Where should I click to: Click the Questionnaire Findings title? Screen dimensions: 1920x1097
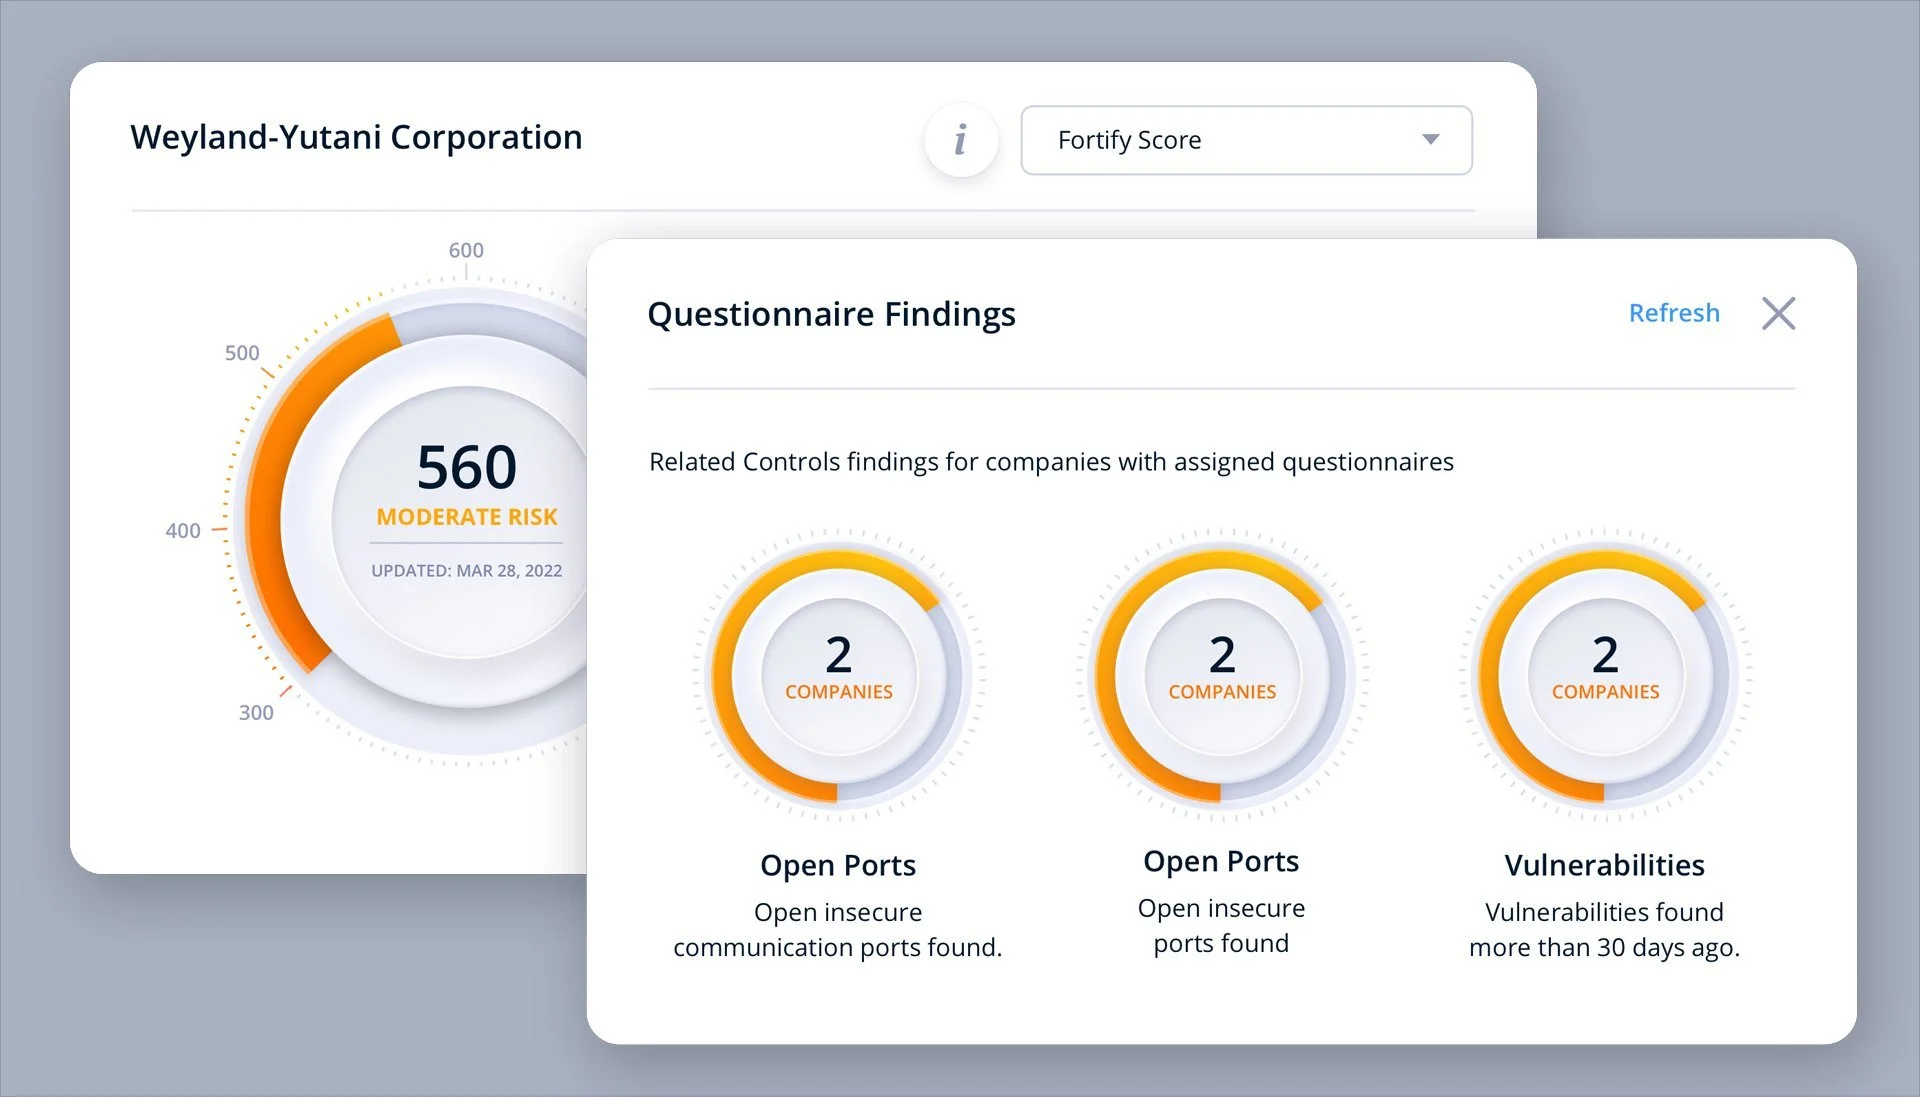(x=831, y=314)
